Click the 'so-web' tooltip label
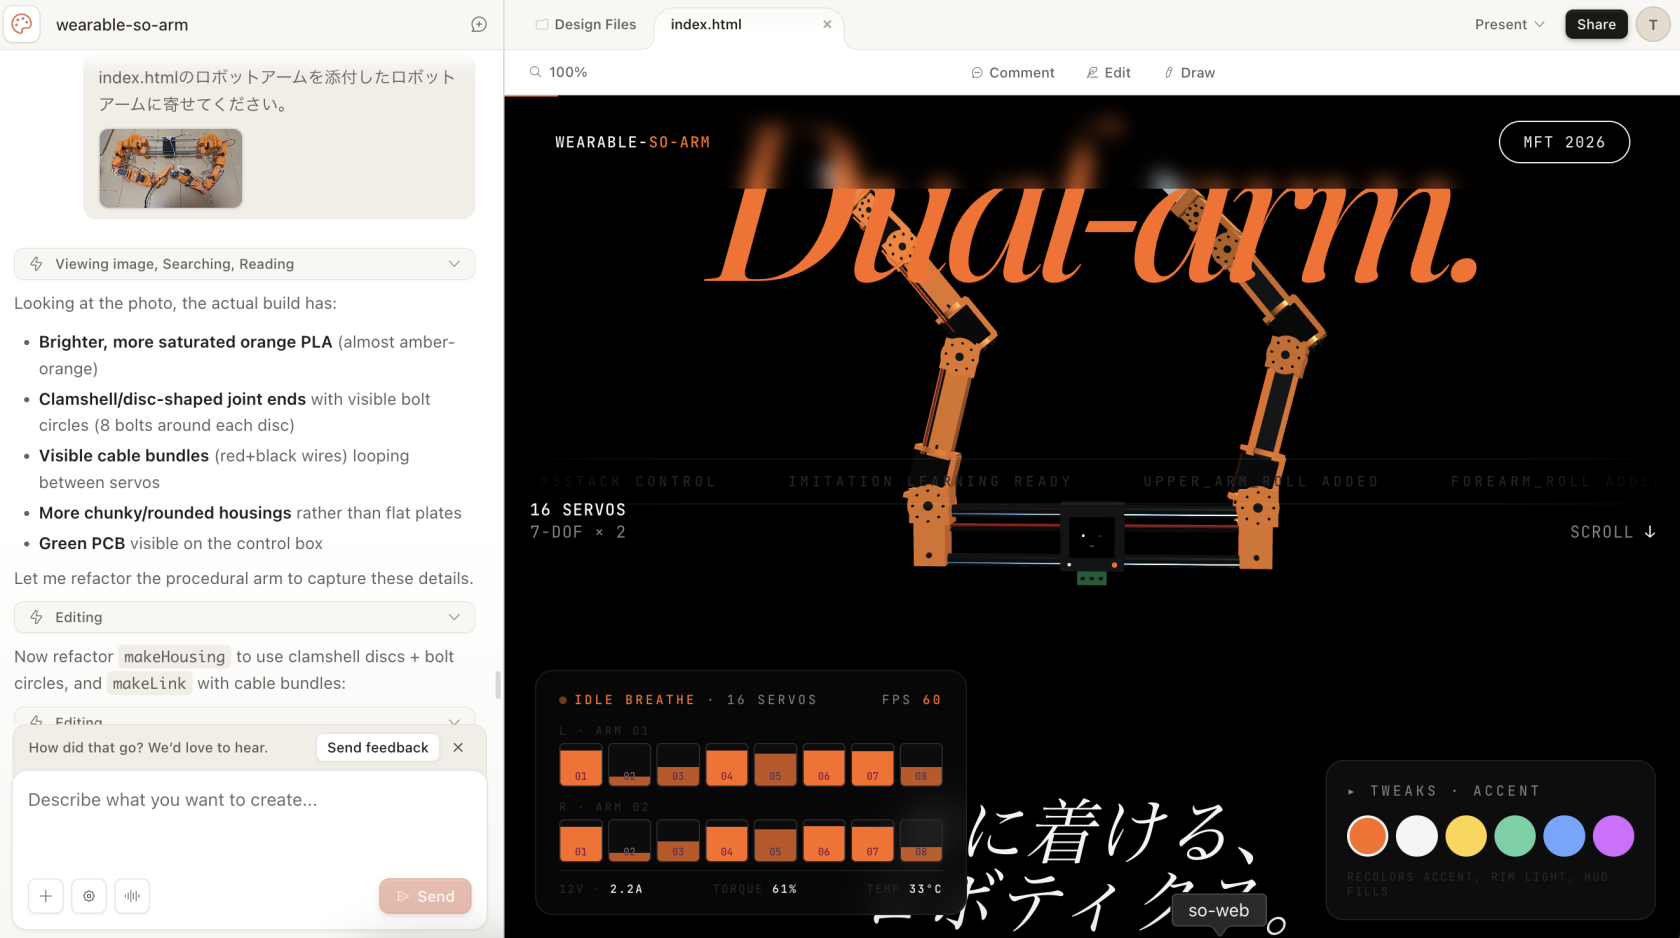The height and width of the screenshot is (938, 1680). 1219,911
